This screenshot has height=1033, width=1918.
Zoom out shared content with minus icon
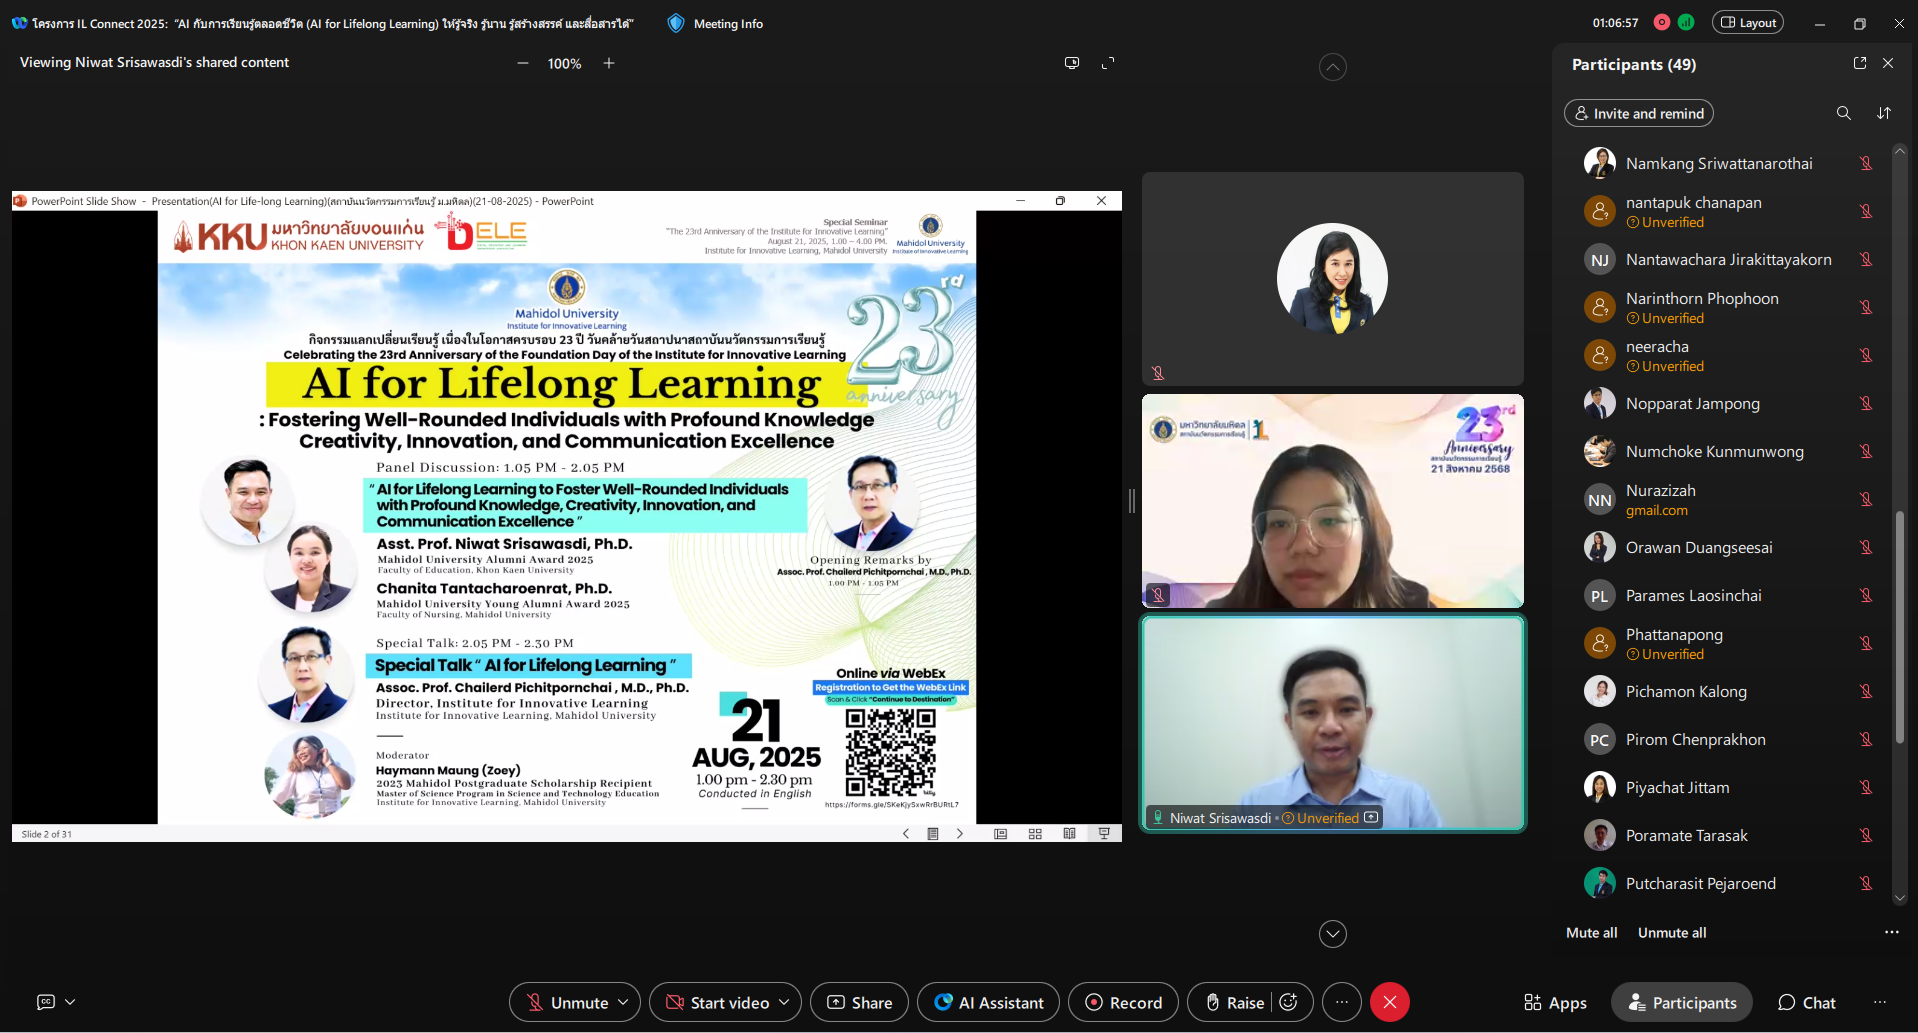pyautogui.click(x=522, y=63)
